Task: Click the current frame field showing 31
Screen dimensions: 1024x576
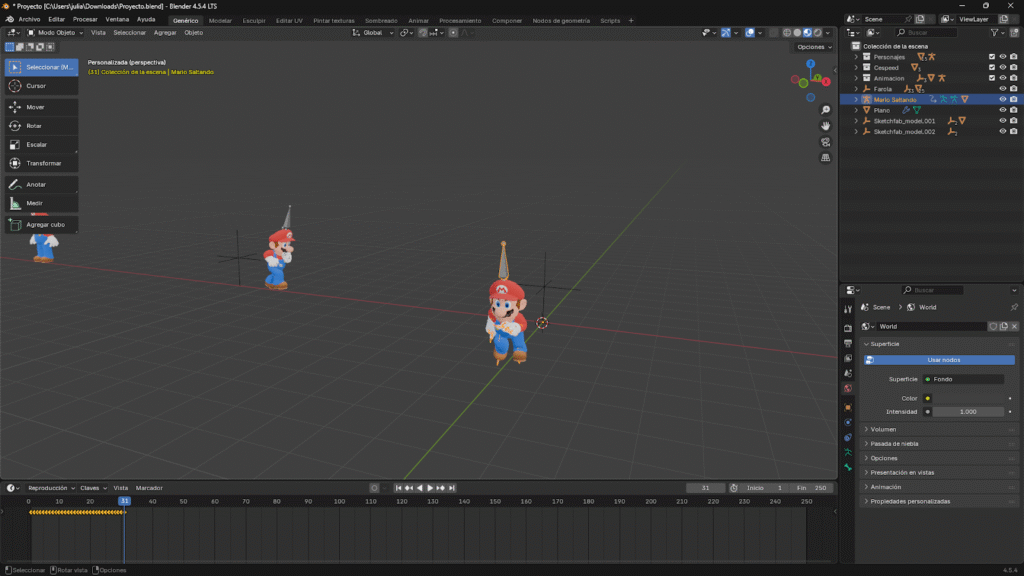Action: (x=706, y=487)
